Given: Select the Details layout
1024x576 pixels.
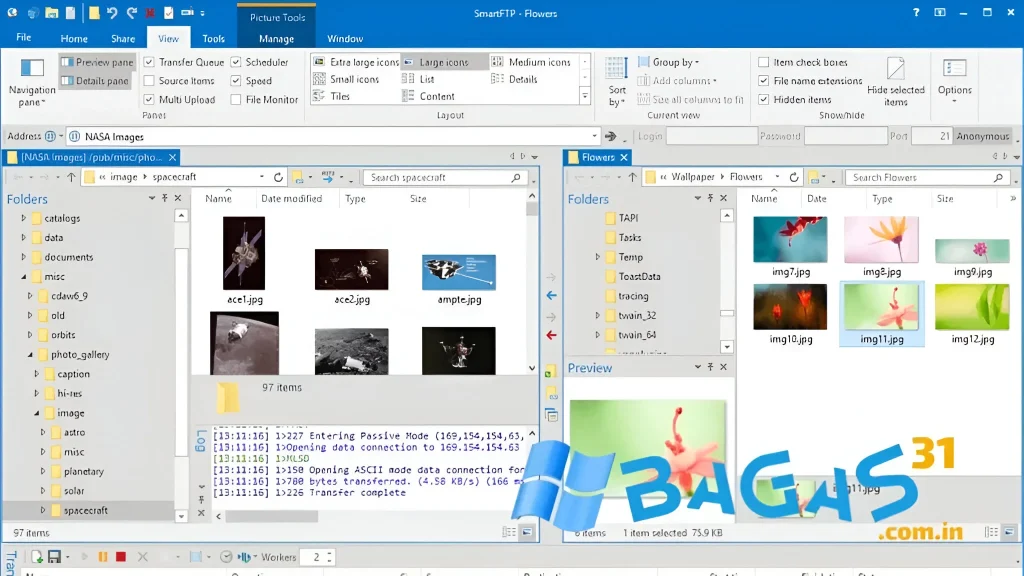Looking at the screenshot, I should coord(515,79).
